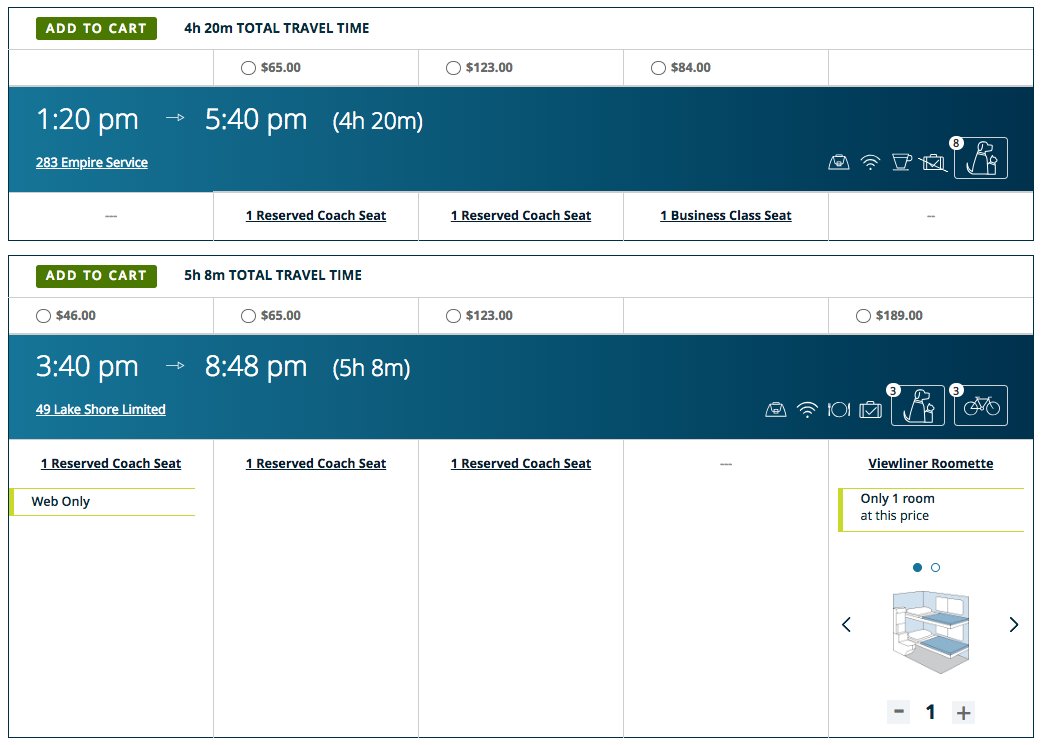The image size is (1044, 745).
Task: Click the Wi-Fi icon for 283 Empire Service
Action: [870, 162]
